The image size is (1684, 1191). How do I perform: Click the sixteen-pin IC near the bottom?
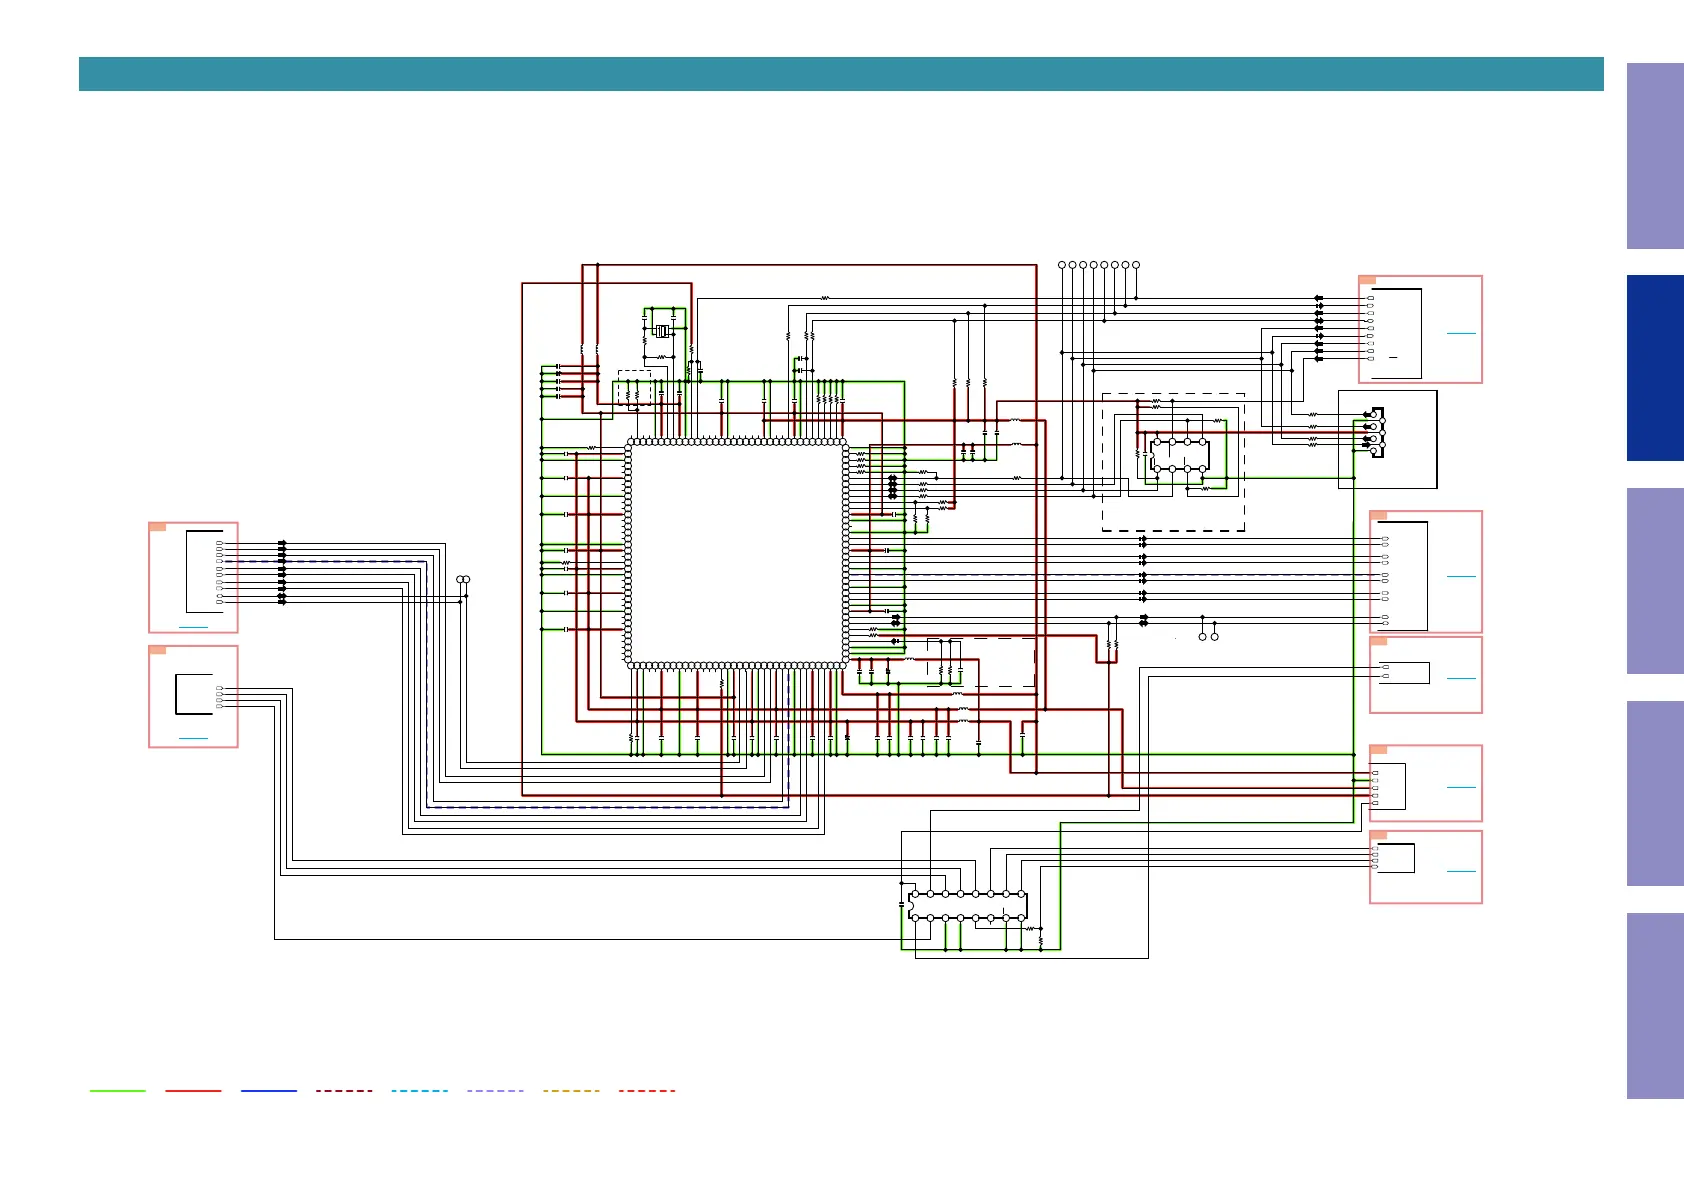tap(968, 906)
